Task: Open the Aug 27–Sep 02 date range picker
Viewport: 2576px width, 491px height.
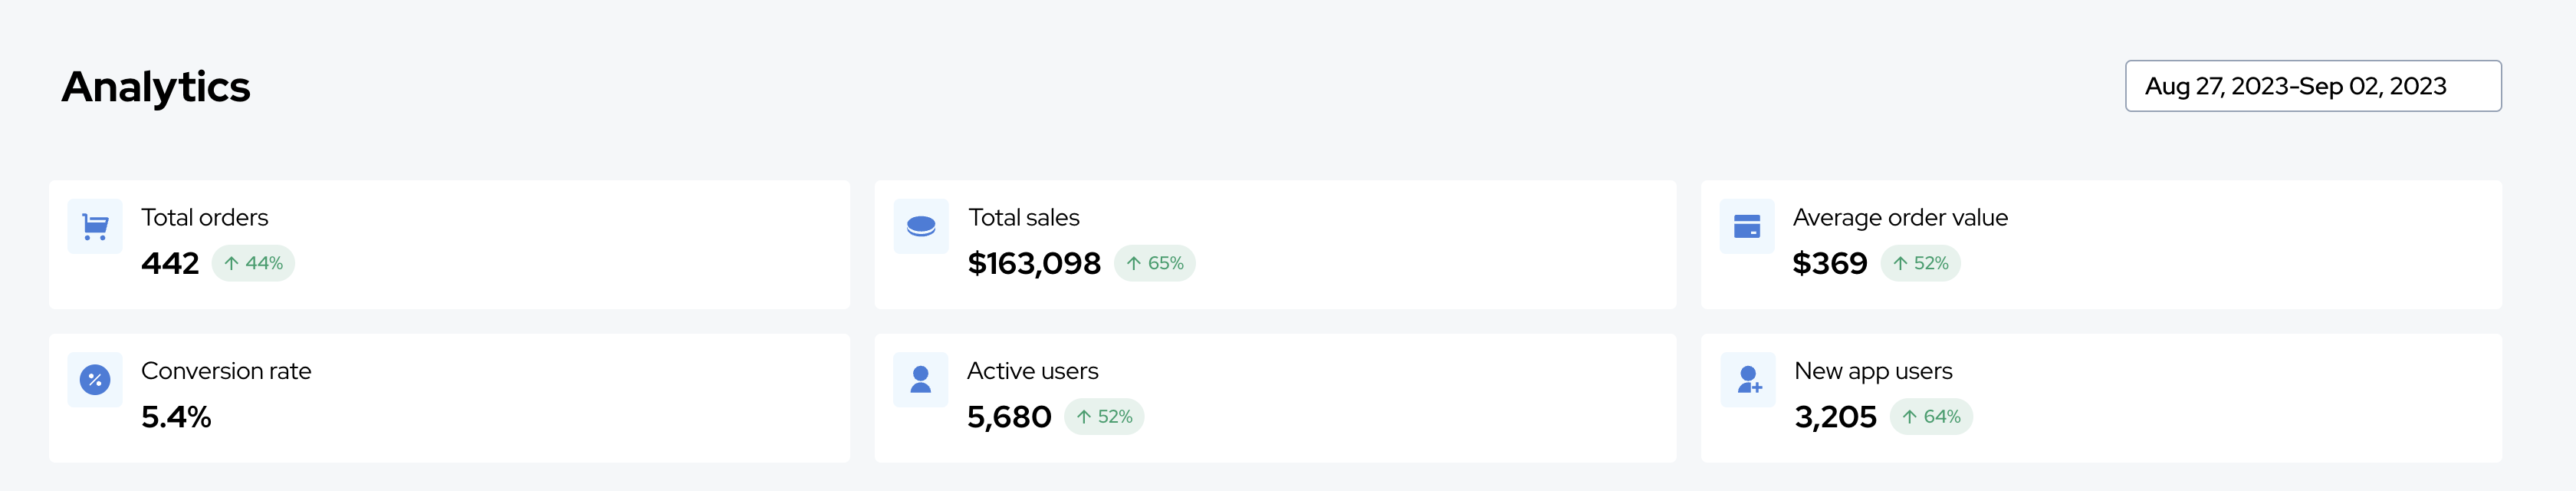Action: 2313,86
